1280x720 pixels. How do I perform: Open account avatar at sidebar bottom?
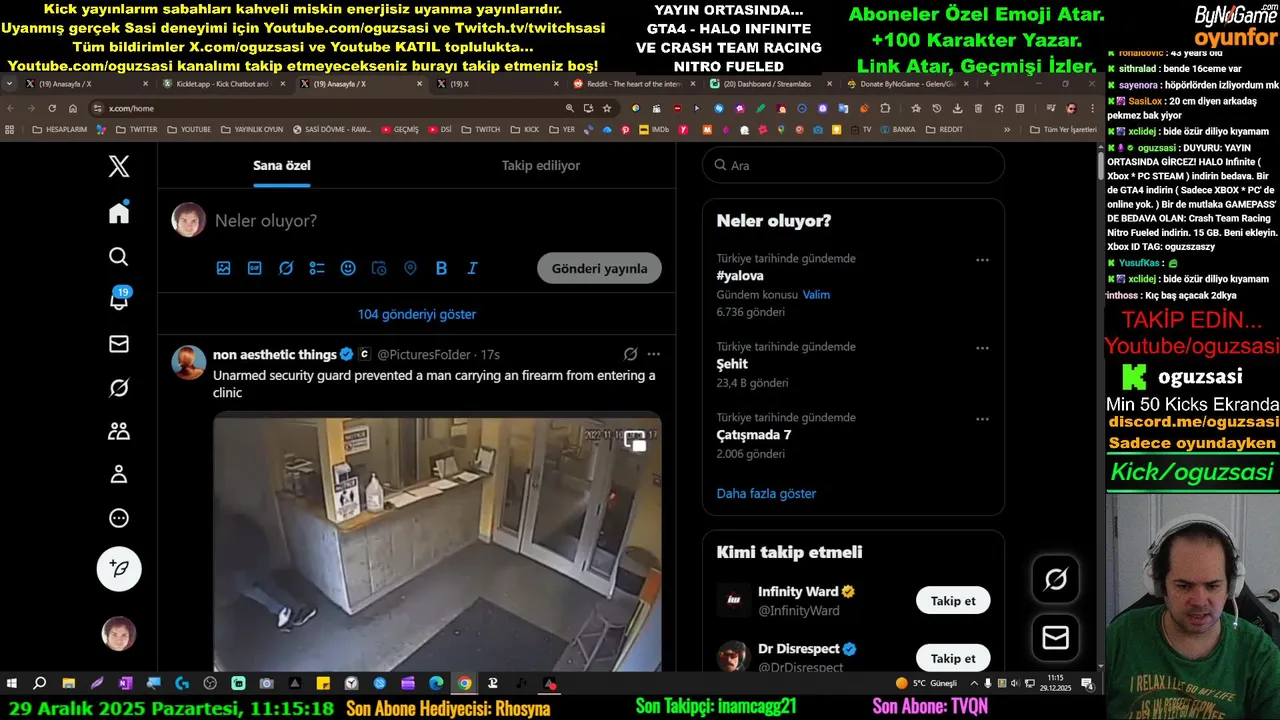pos(119,634)
